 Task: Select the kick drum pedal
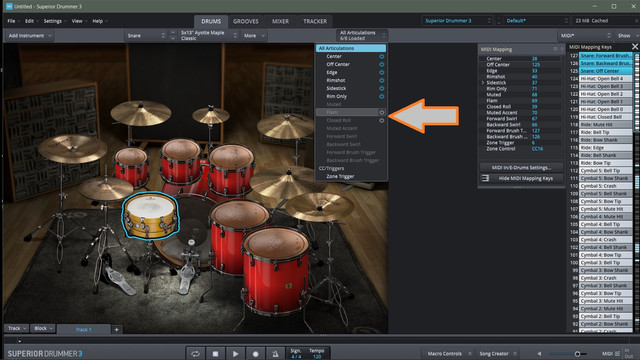(188, 278)
